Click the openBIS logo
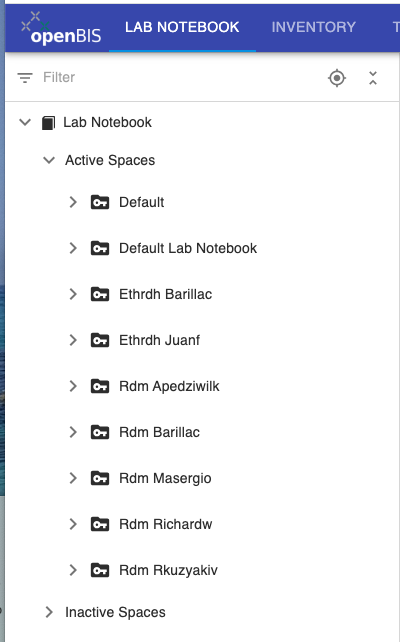This screenshot has height=642, width=400. pos(61,28)
